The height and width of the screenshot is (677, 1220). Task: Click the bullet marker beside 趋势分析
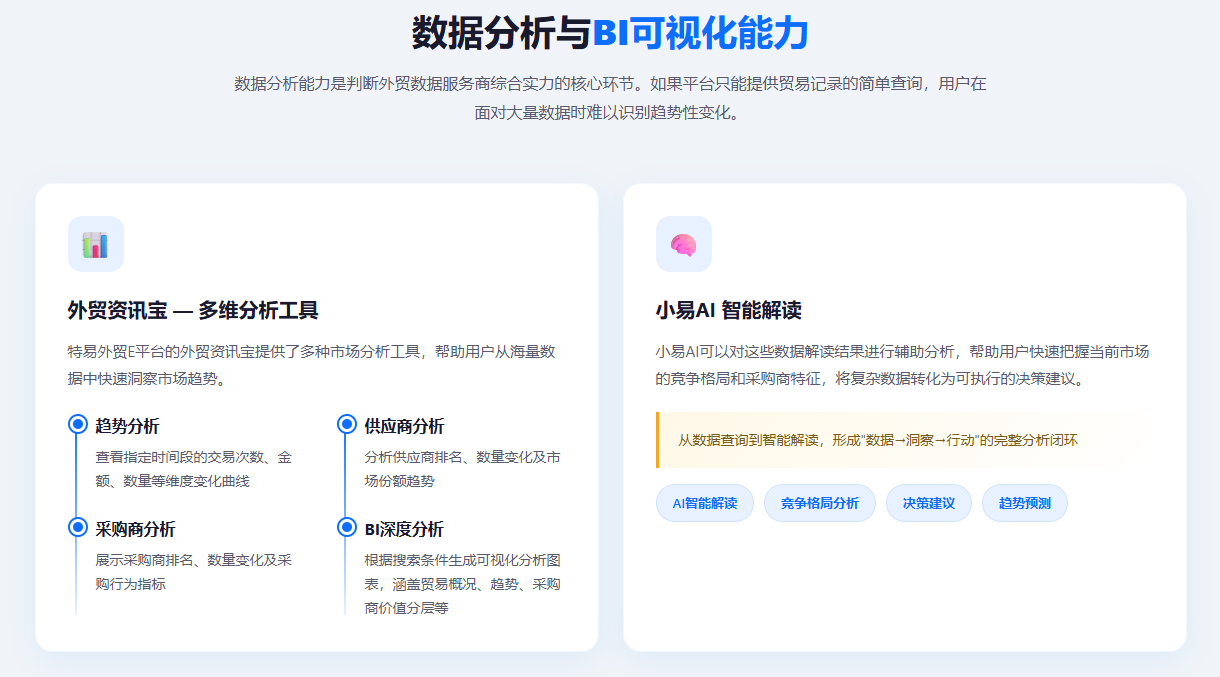point(77,424)
